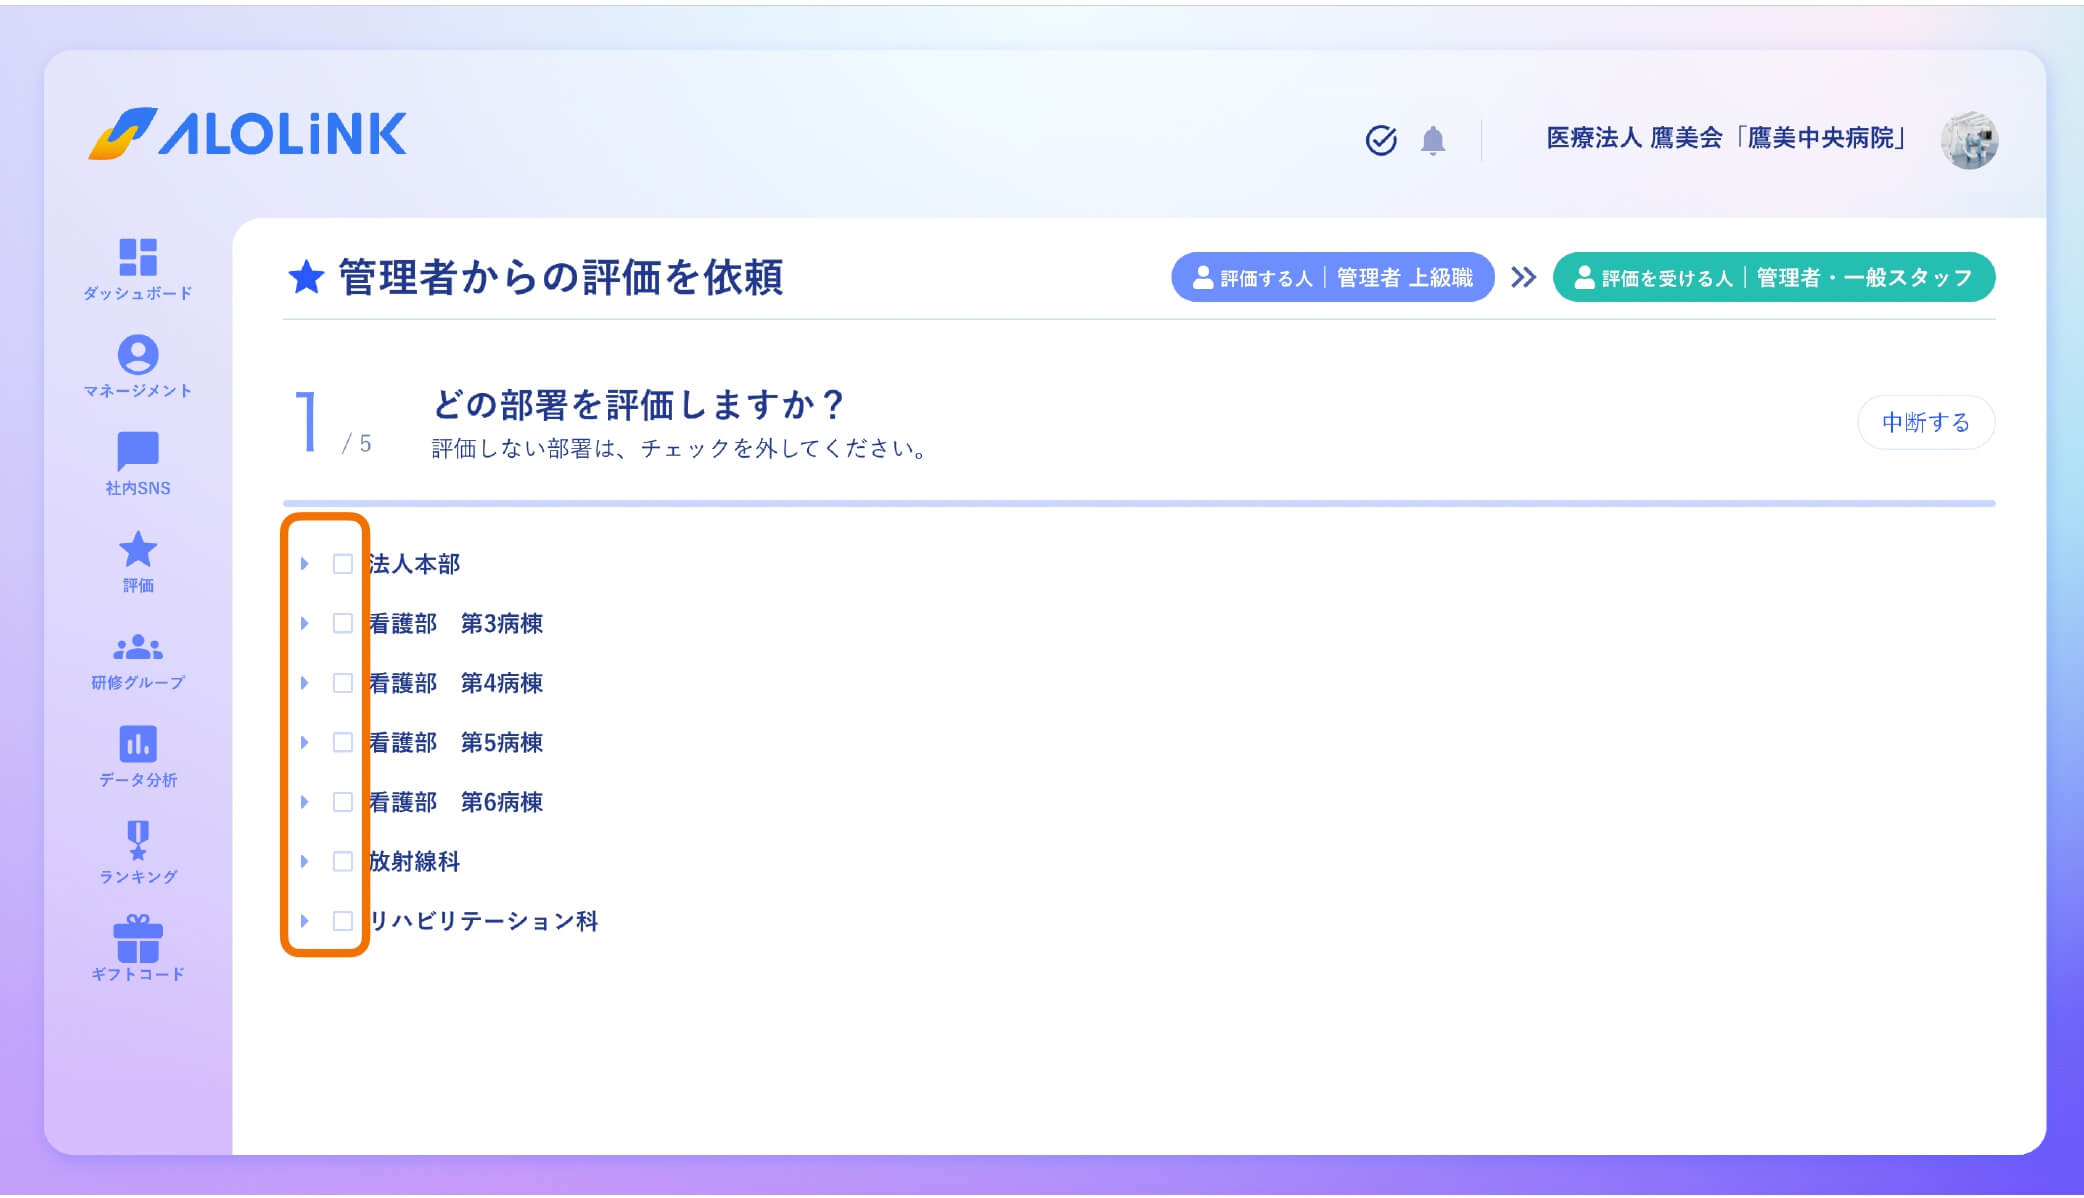Open notifications via the bell icon
This screenshot has width=2084, height=1198.
point(1433,140)
